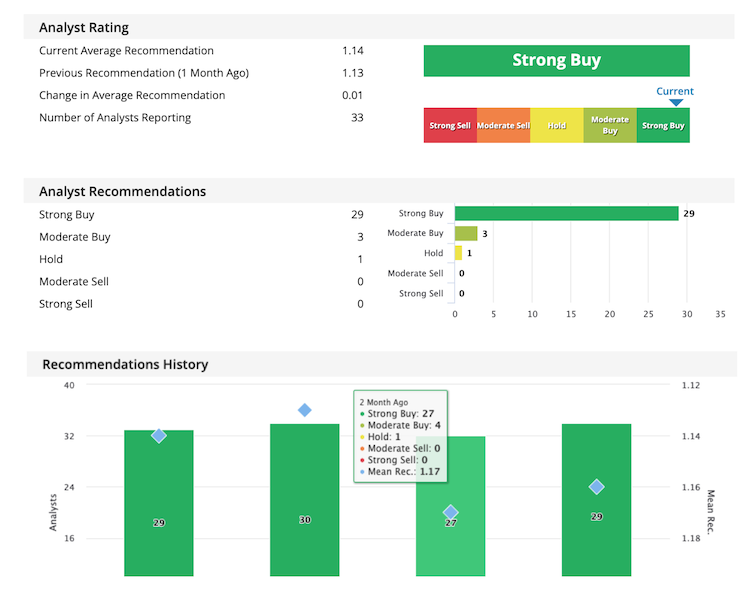Select the yellow Hold rating segment
Screen dimensions: 750x597
tap(556, 126)
